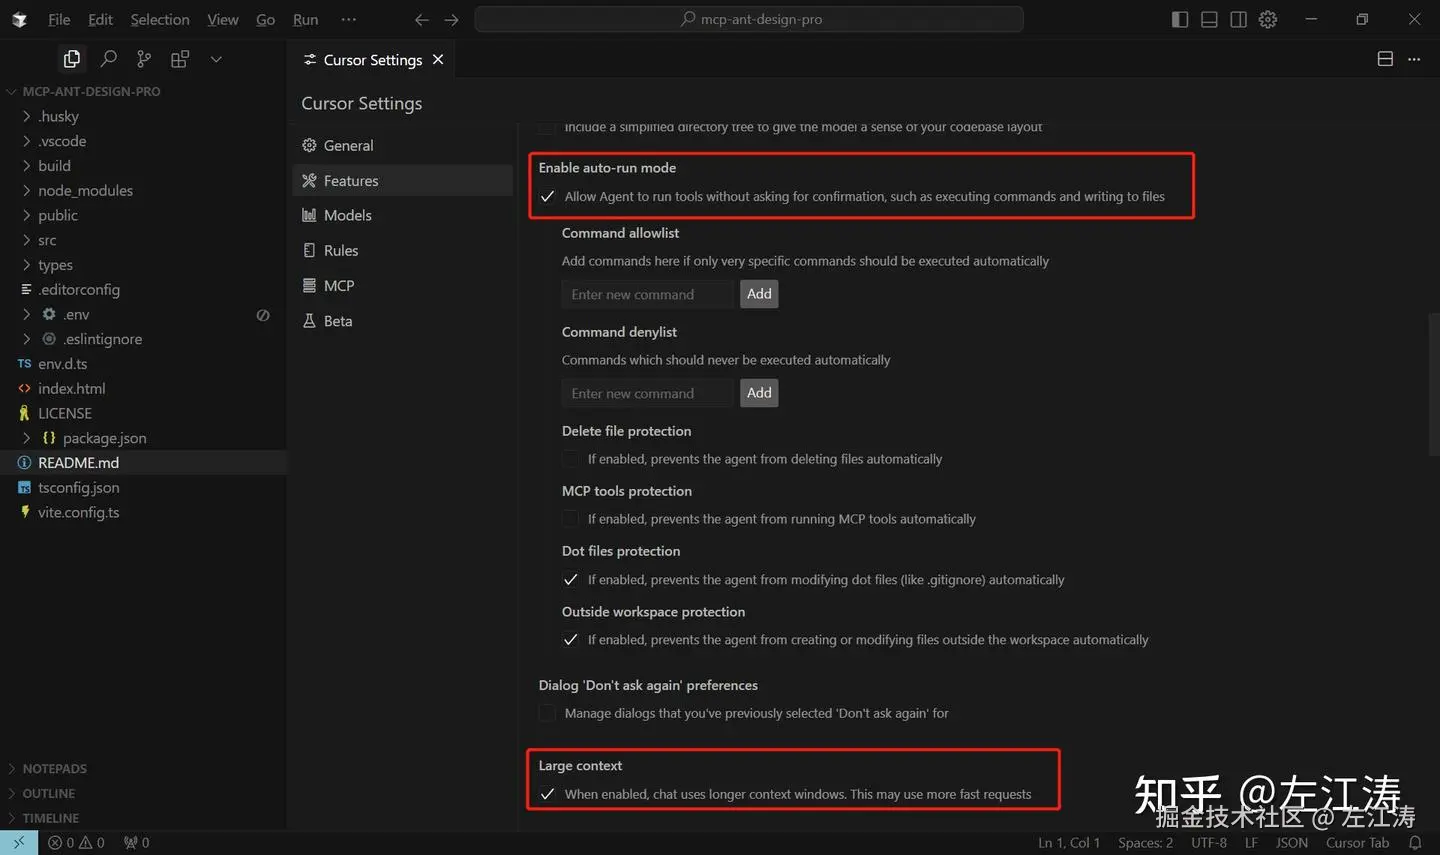Open Models settings section

(x=403, y=215)
